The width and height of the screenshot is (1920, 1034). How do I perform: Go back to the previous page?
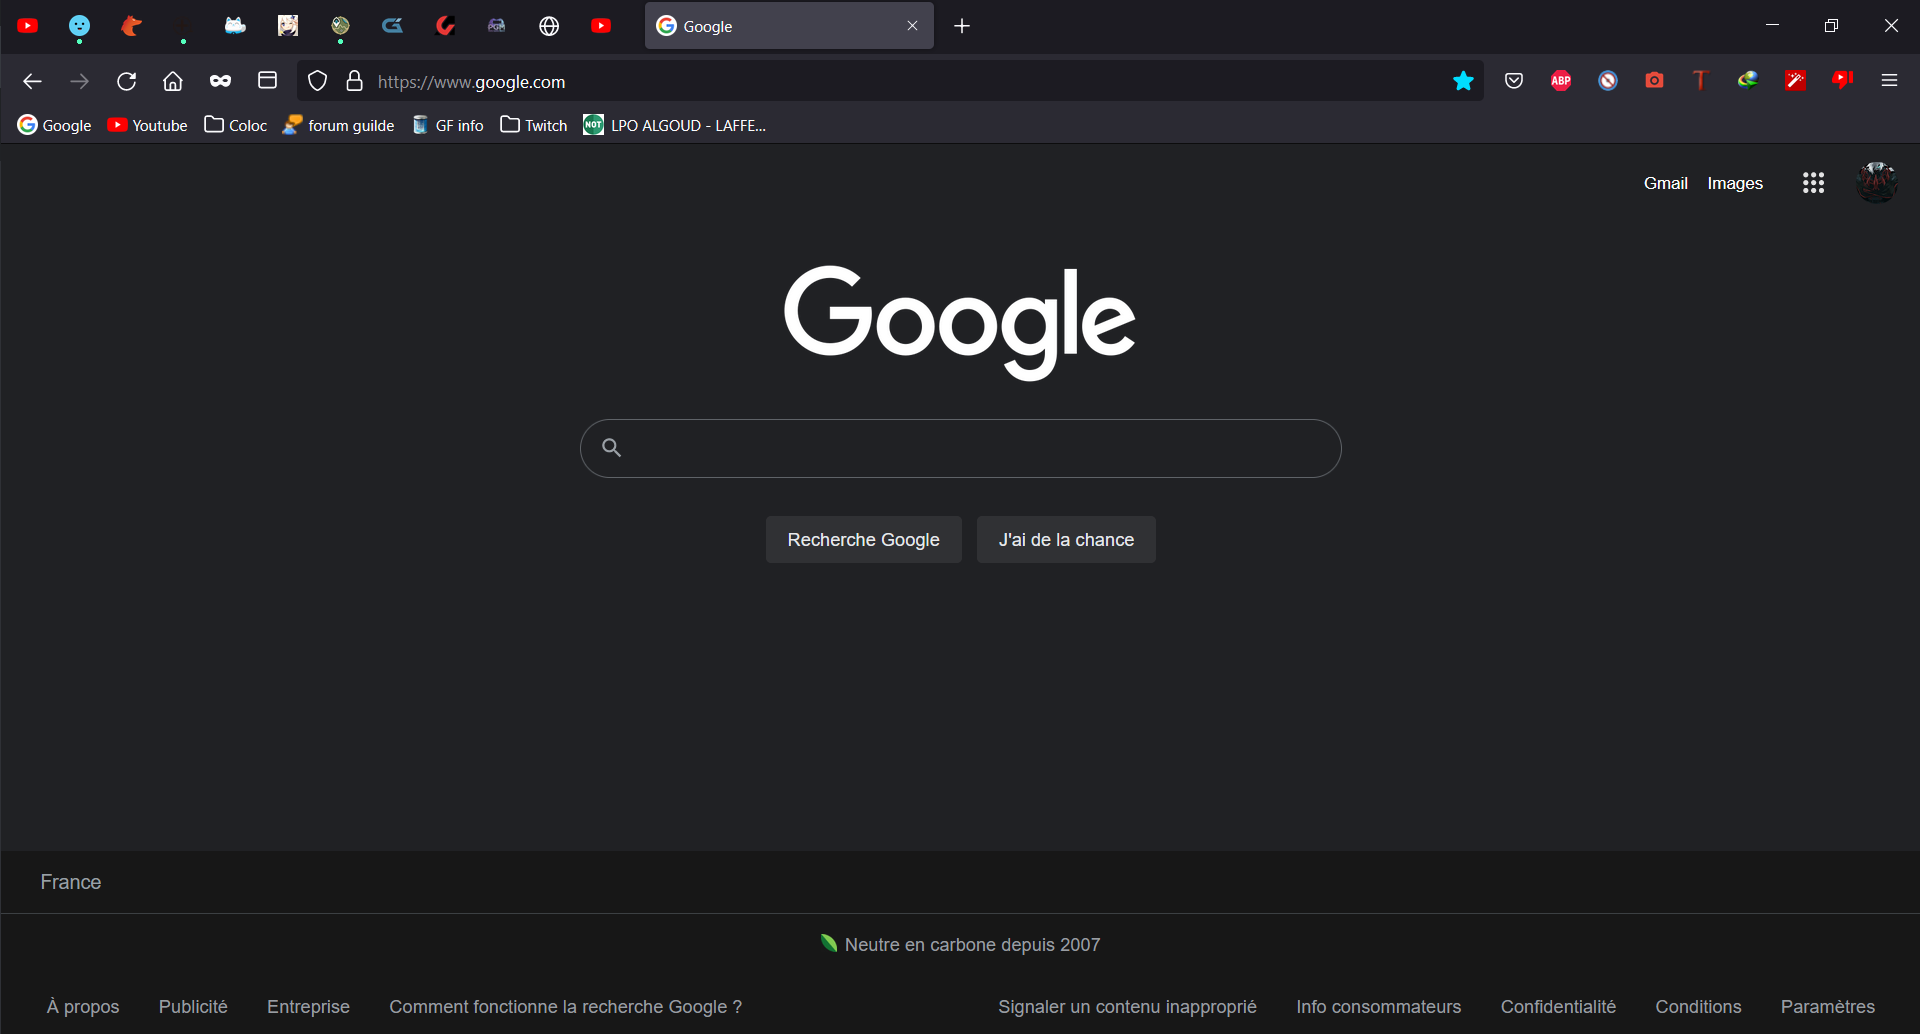[32, 81]
